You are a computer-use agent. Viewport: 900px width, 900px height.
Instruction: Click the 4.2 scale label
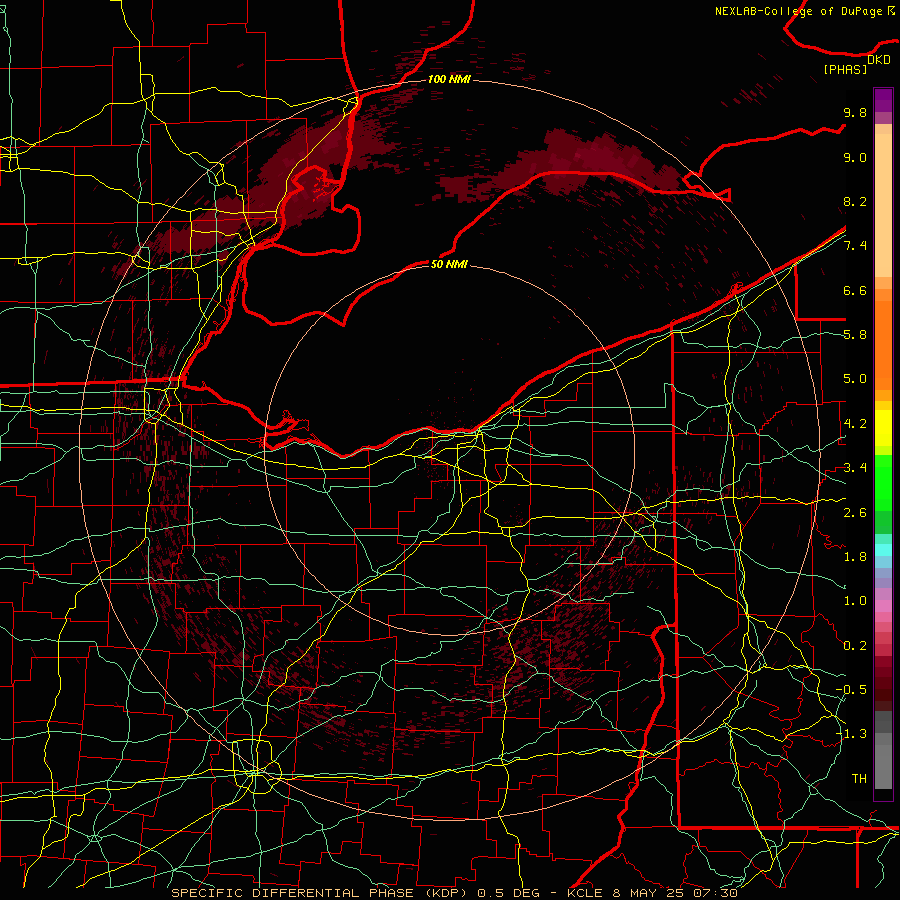click(x=855, y=424)
